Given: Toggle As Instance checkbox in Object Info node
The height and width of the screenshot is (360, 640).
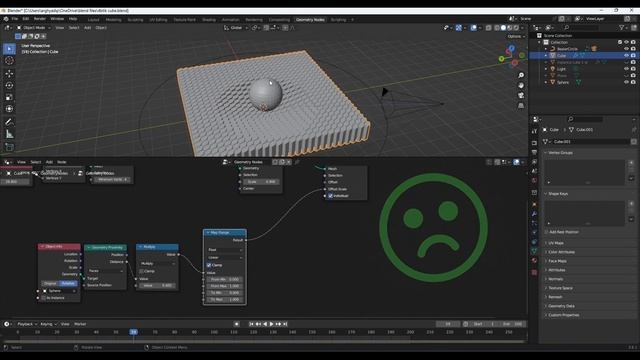Looking at the screenshot, I should pyautogui.click(x=44, y=298).
